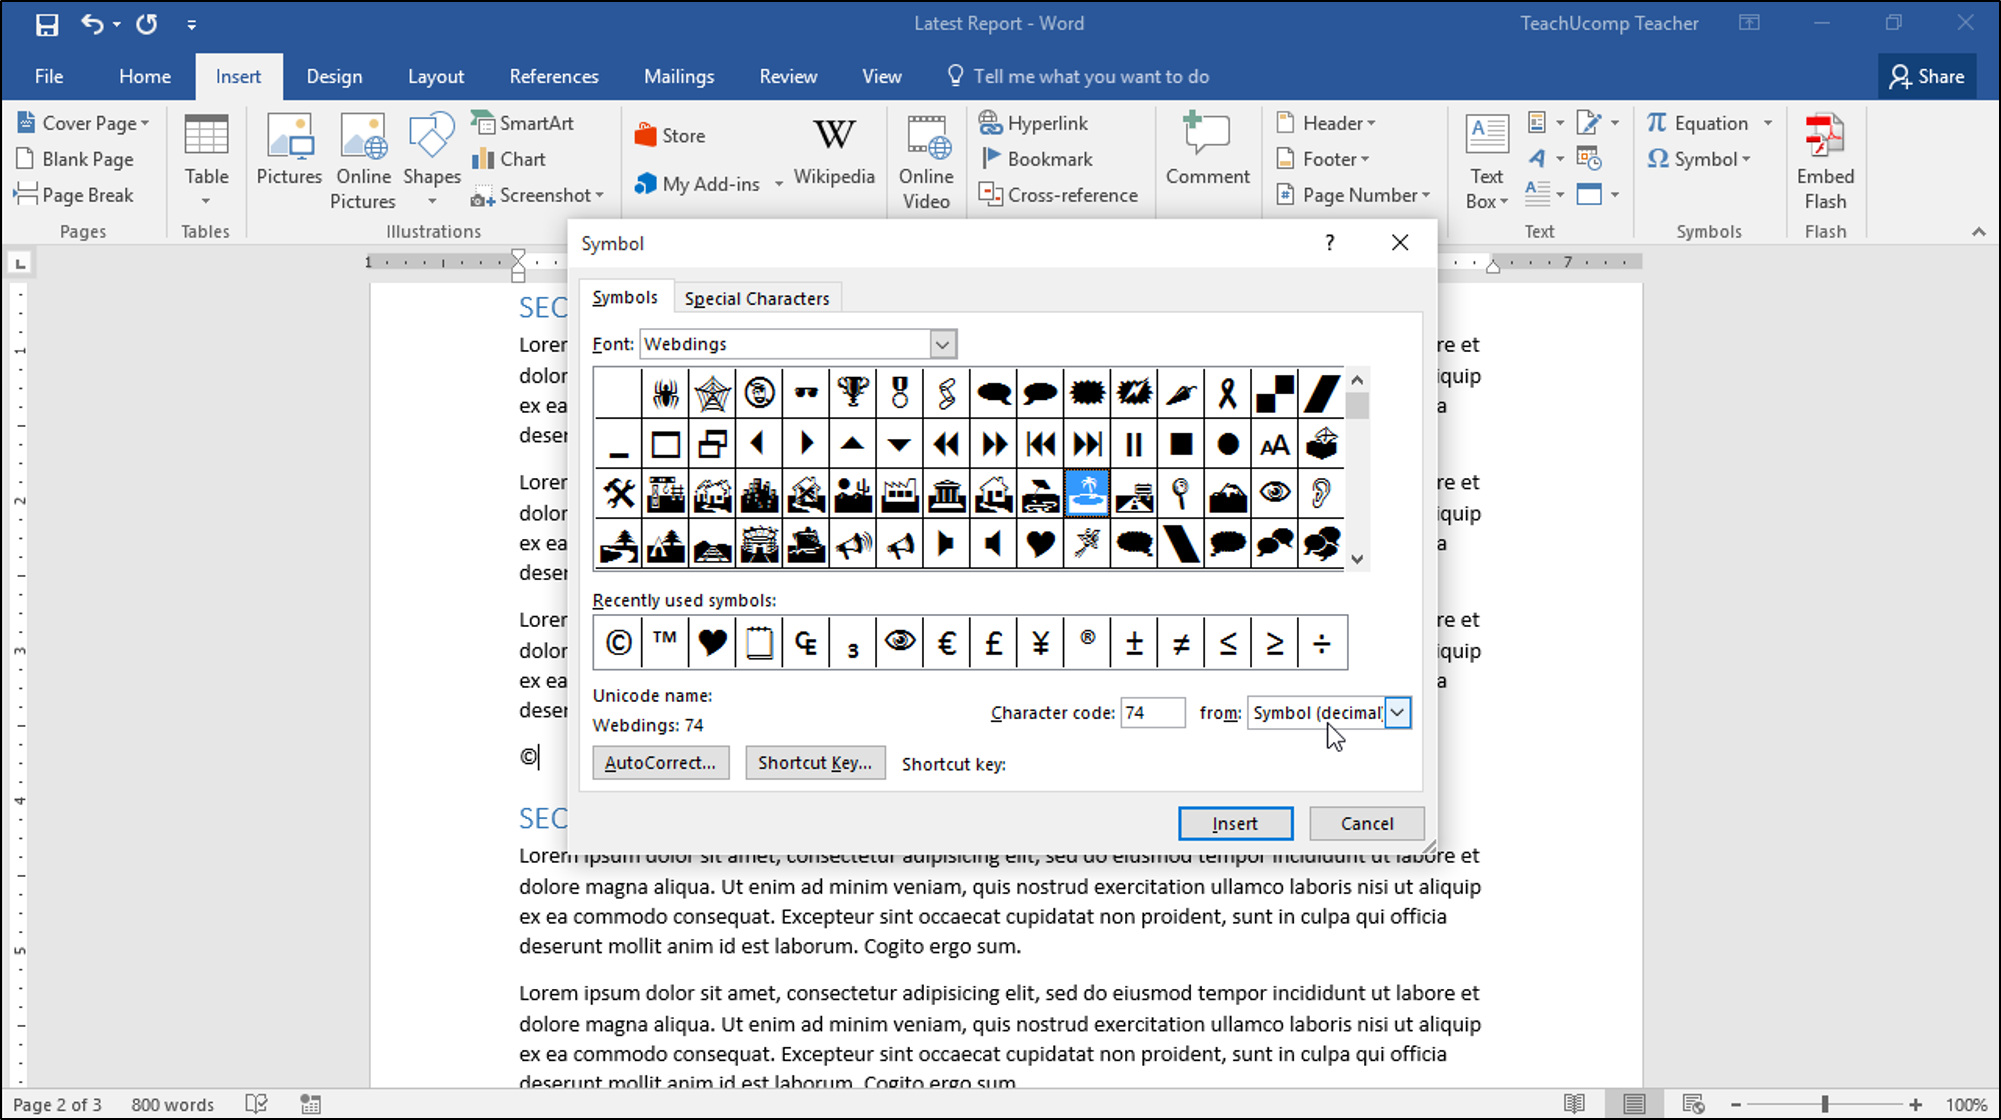2001x1120 pixels.
Task: Open the Text Box dropdown
Action: pos(1487,160)
